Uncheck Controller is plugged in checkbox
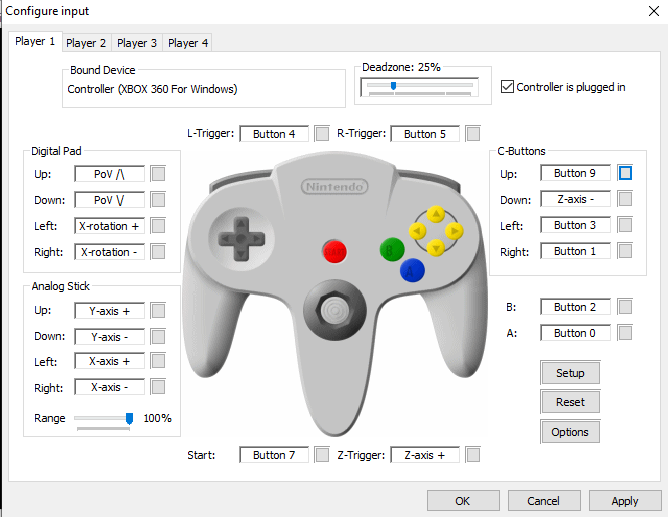Viewport: 668px width, 517px height. point(507,86)
